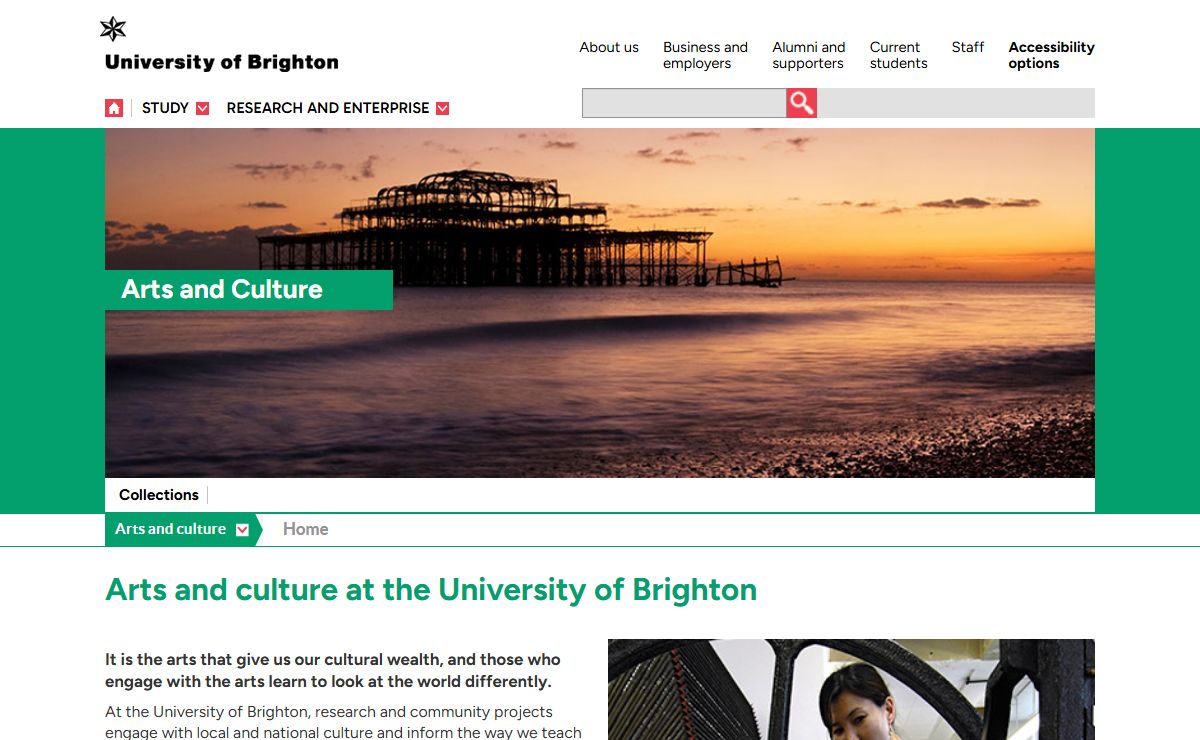The height and width of the screenshot is (740, 1200).
Task: Open the RESEARCH AND ENTERPRISE menu
Action: point(328,108)
